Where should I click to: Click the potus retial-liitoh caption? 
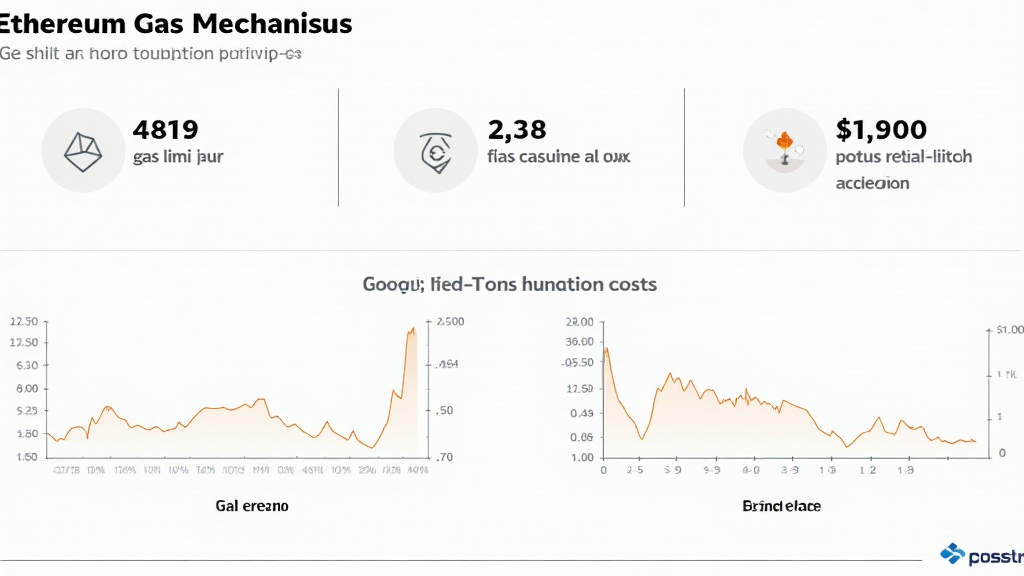coord(903,157)
